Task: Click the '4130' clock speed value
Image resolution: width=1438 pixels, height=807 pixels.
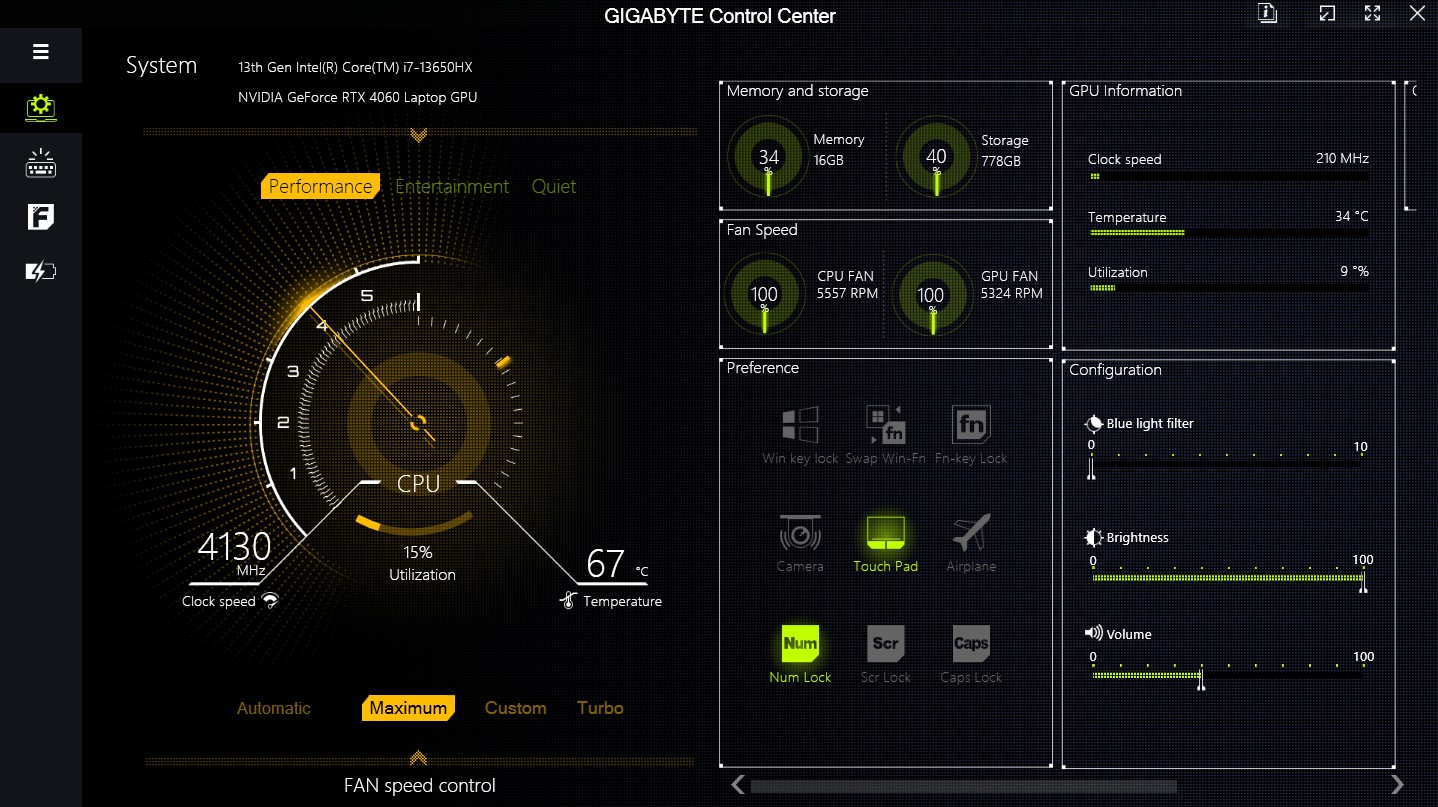Action: click(234, 546)
